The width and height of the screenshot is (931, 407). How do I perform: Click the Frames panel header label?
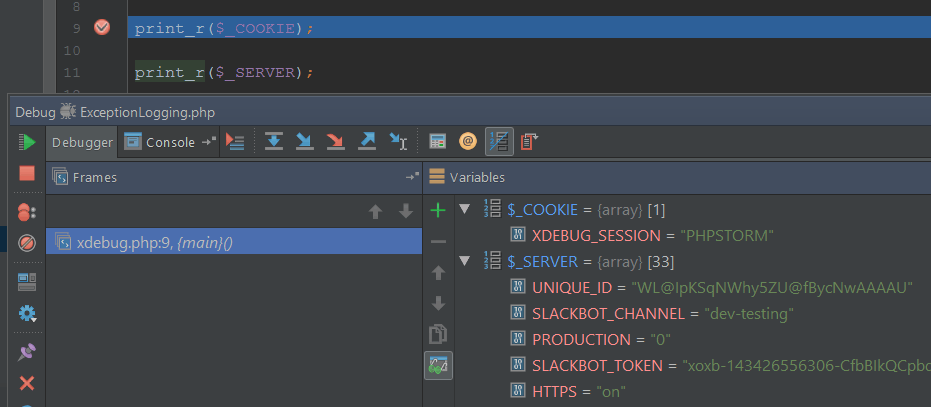click(94, 177)
